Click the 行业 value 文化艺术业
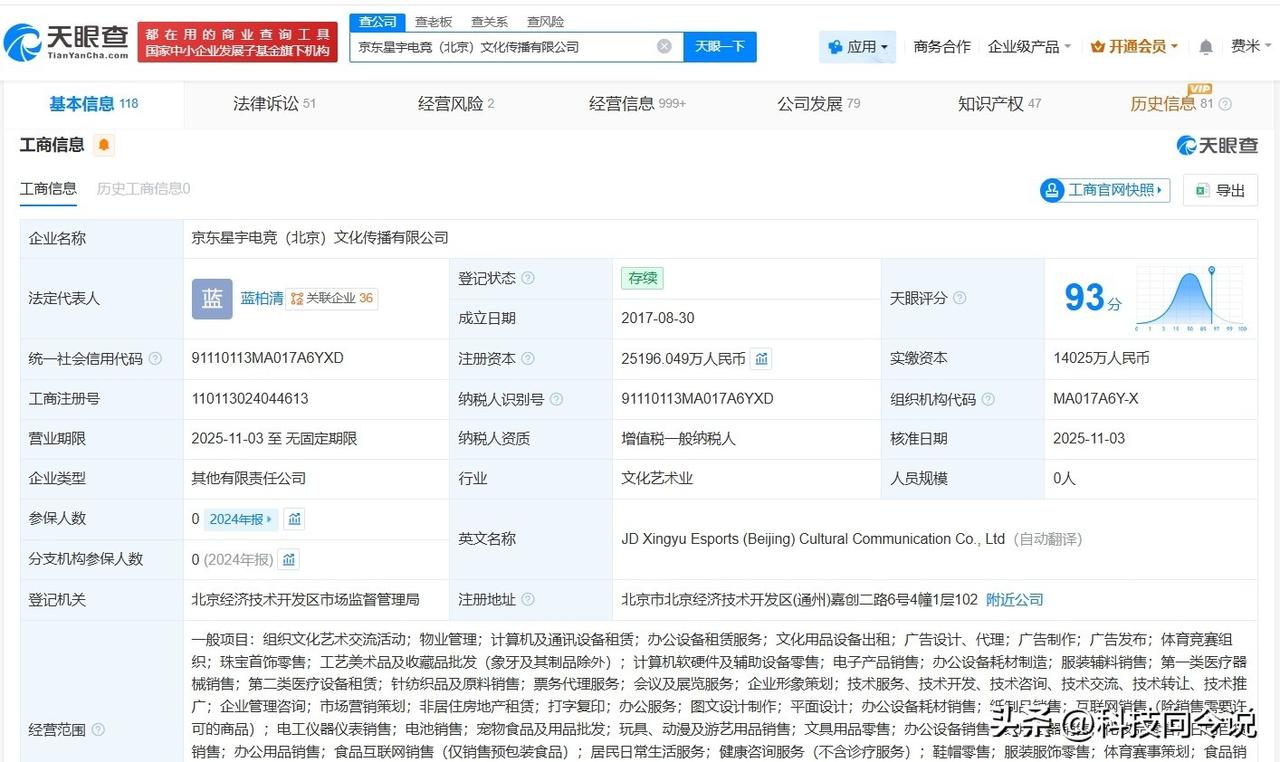 (657, 478)
